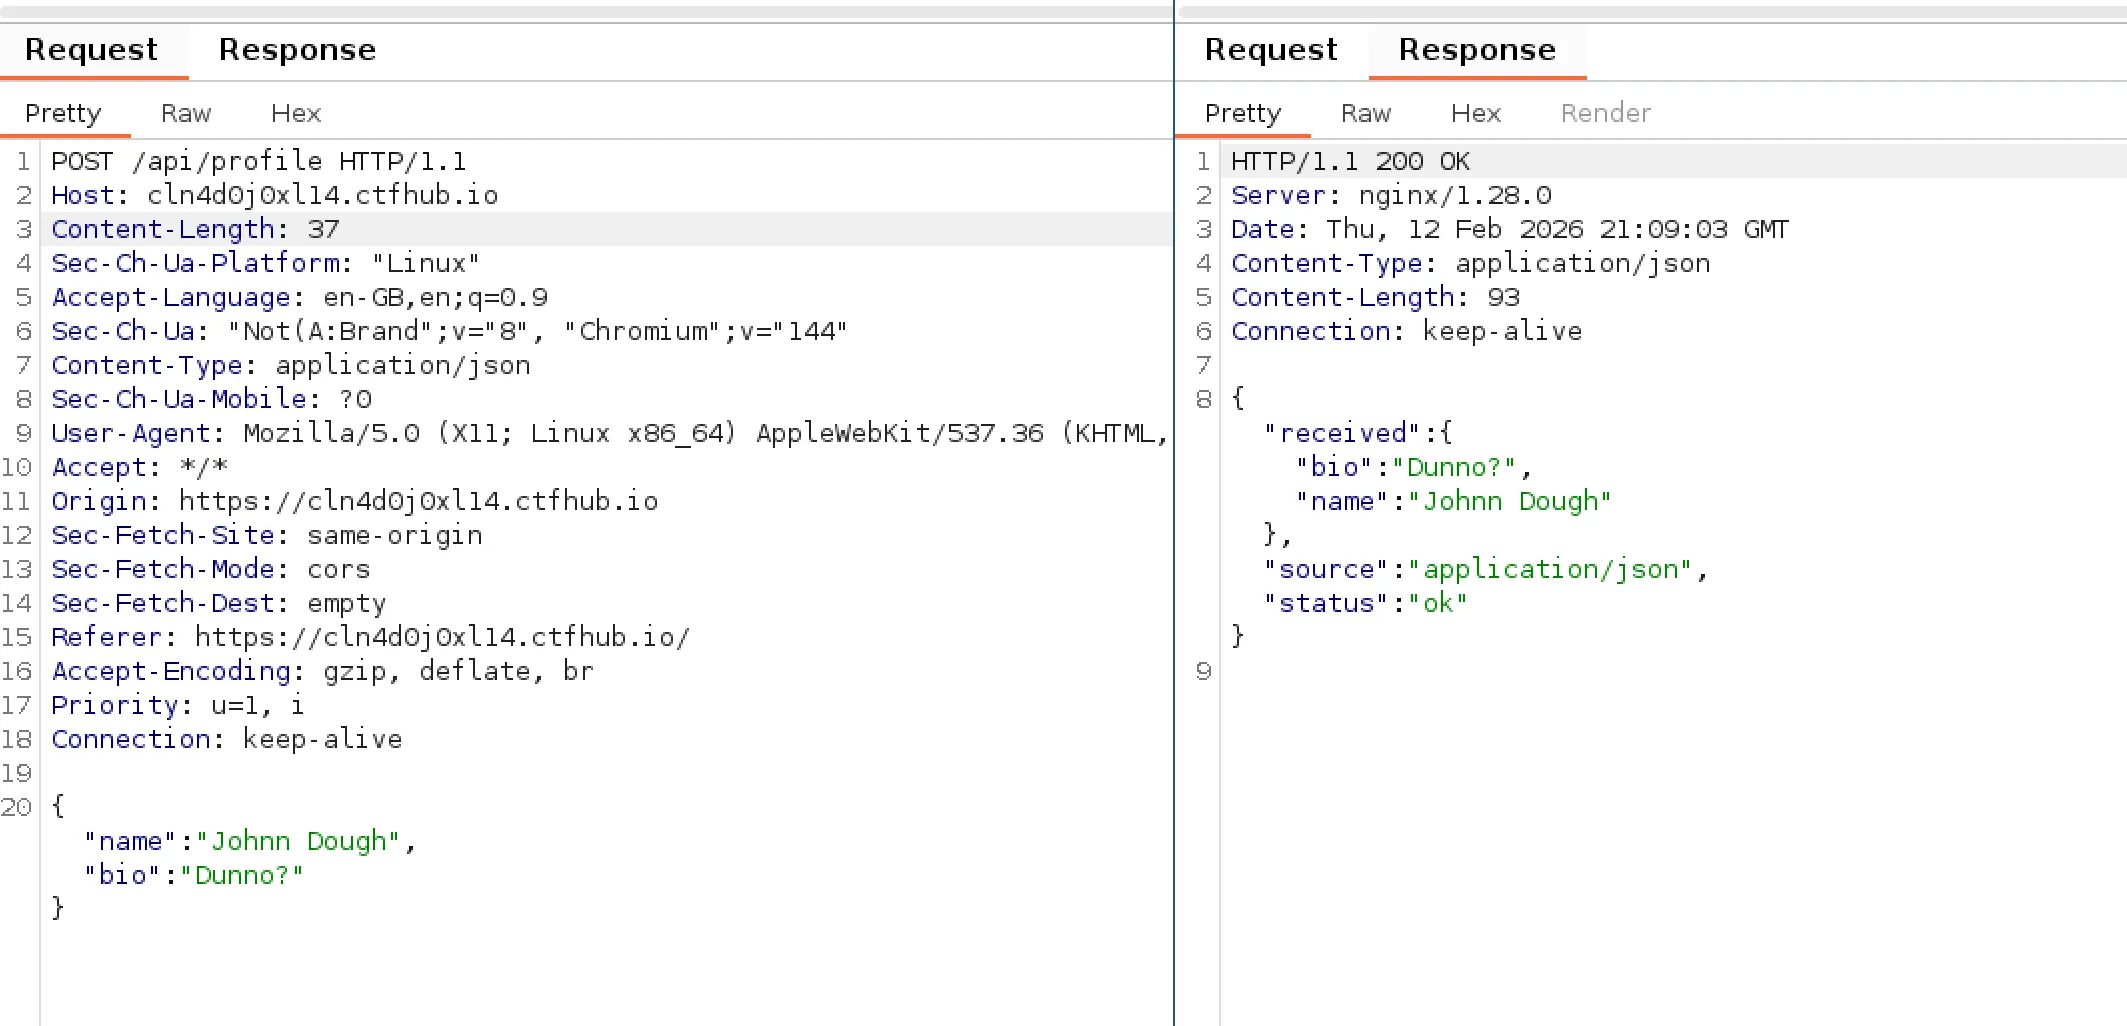Image resolution: width=2127 pixels, height=1026 pixels.
Task: Select the Render tab for the response
Action: 1604,113
